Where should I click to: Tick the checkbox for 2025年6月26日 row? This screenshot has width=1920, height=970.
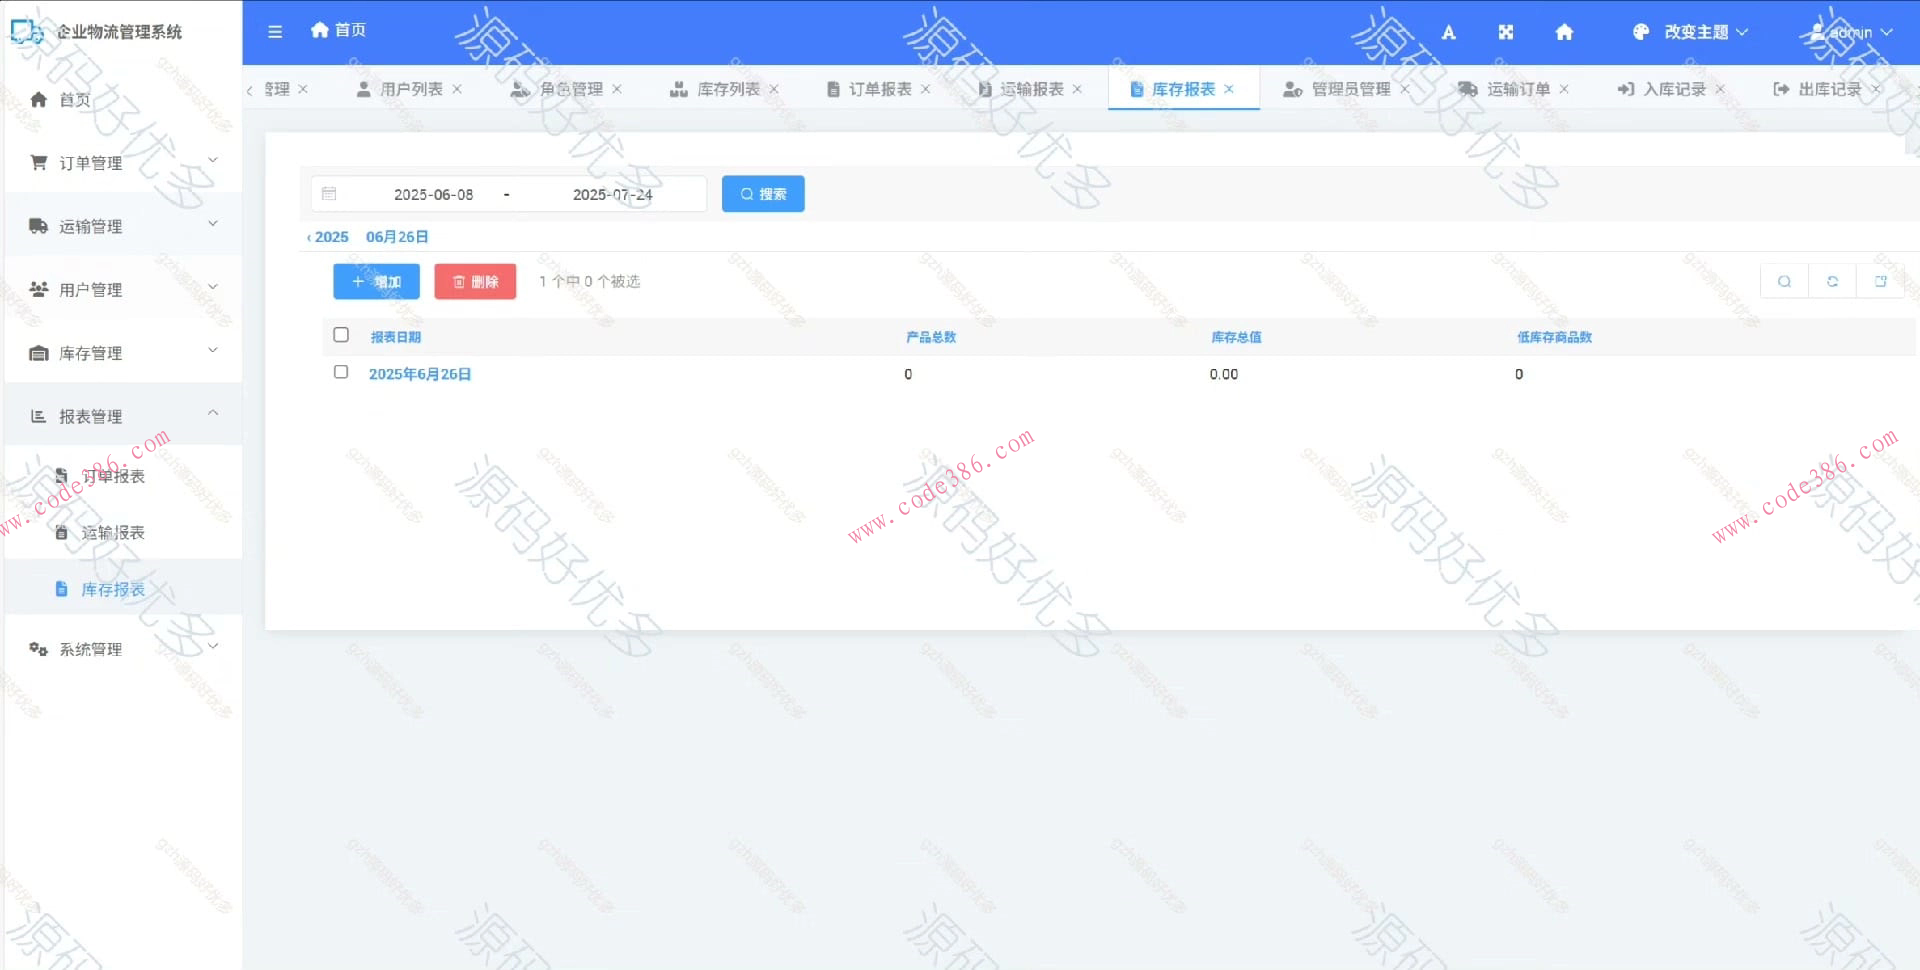pos(341,371)
